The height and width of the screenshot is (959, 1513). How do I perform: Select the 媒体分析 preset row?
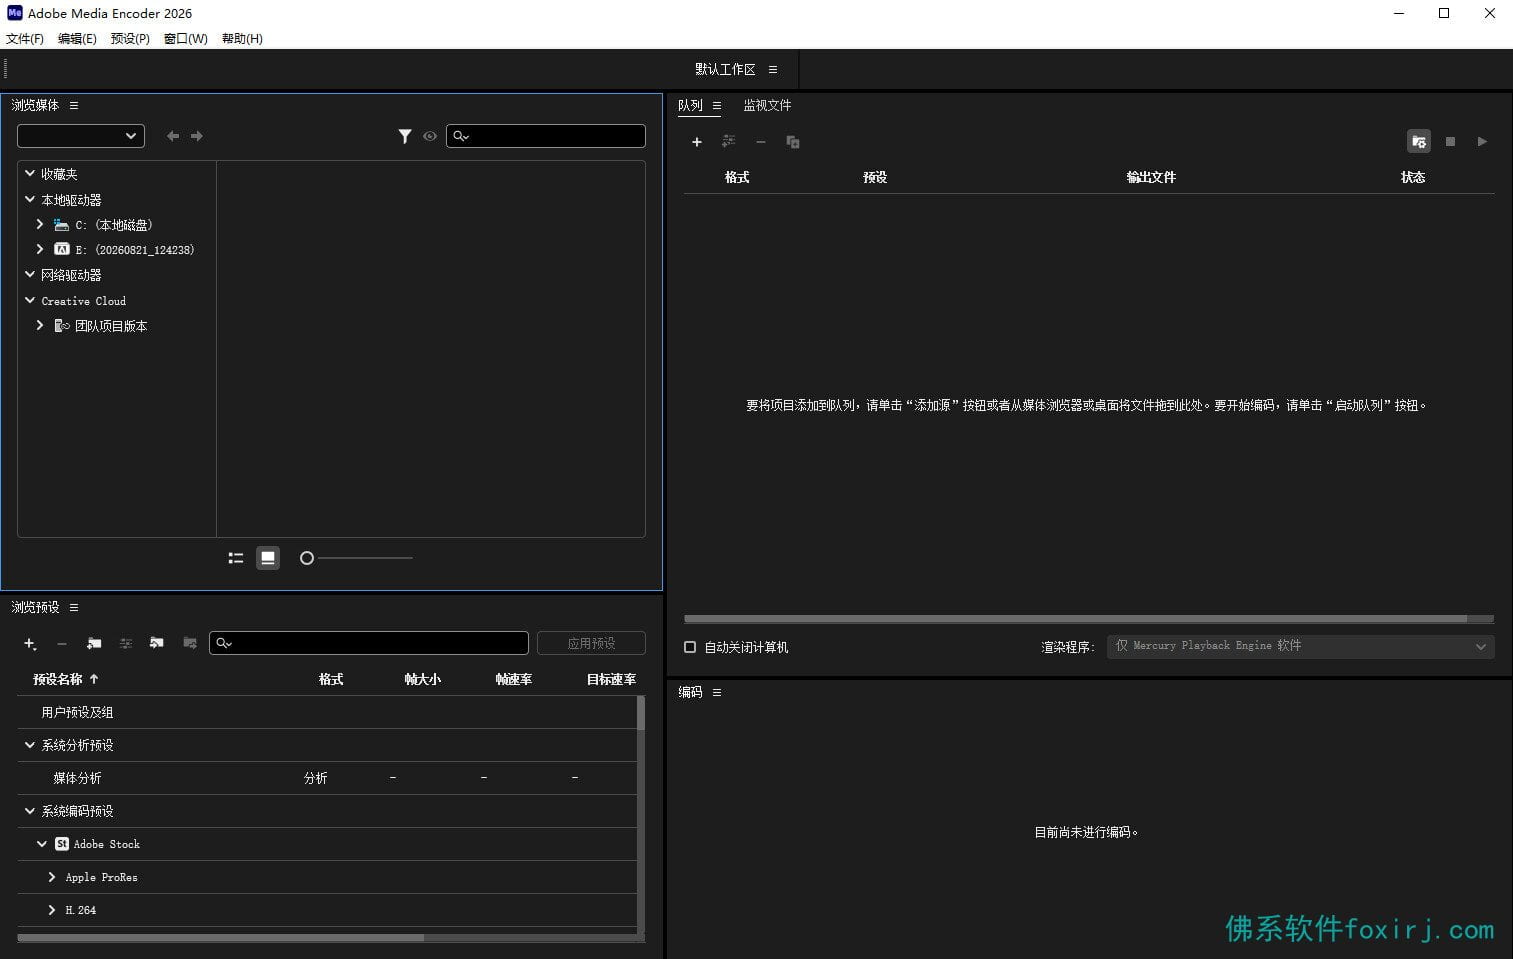coord(327,778)
